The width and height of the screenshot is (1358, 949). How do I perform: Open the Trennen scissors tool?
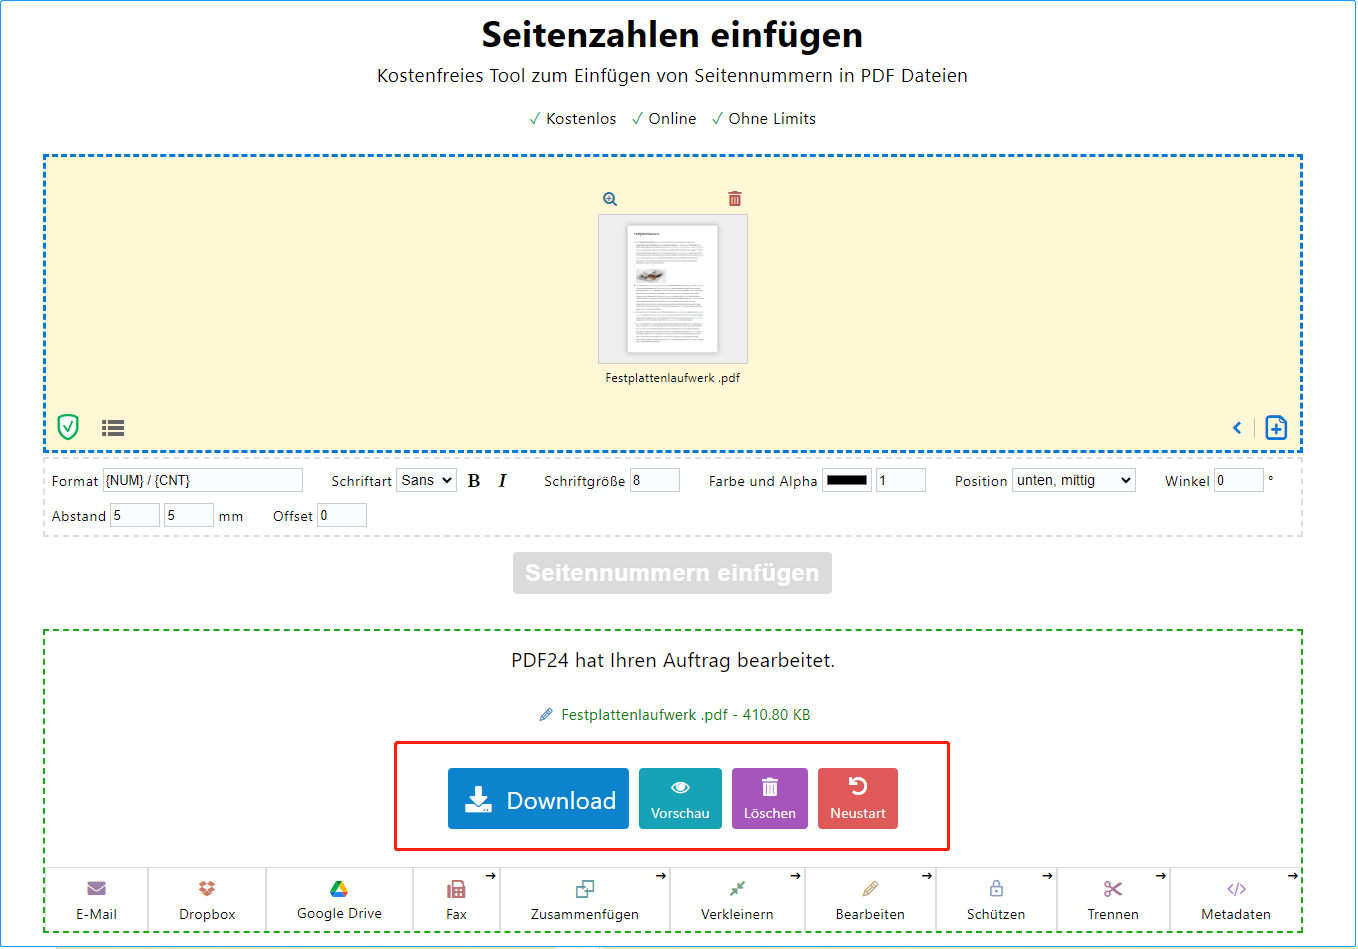tap(1113, 899)
